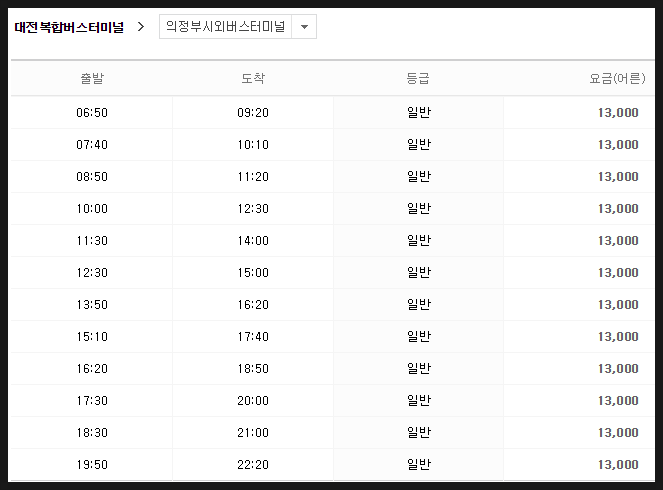Select the 16:20 departure time
The height and width of the screenshot is (490, 663).
pos(92,369)
